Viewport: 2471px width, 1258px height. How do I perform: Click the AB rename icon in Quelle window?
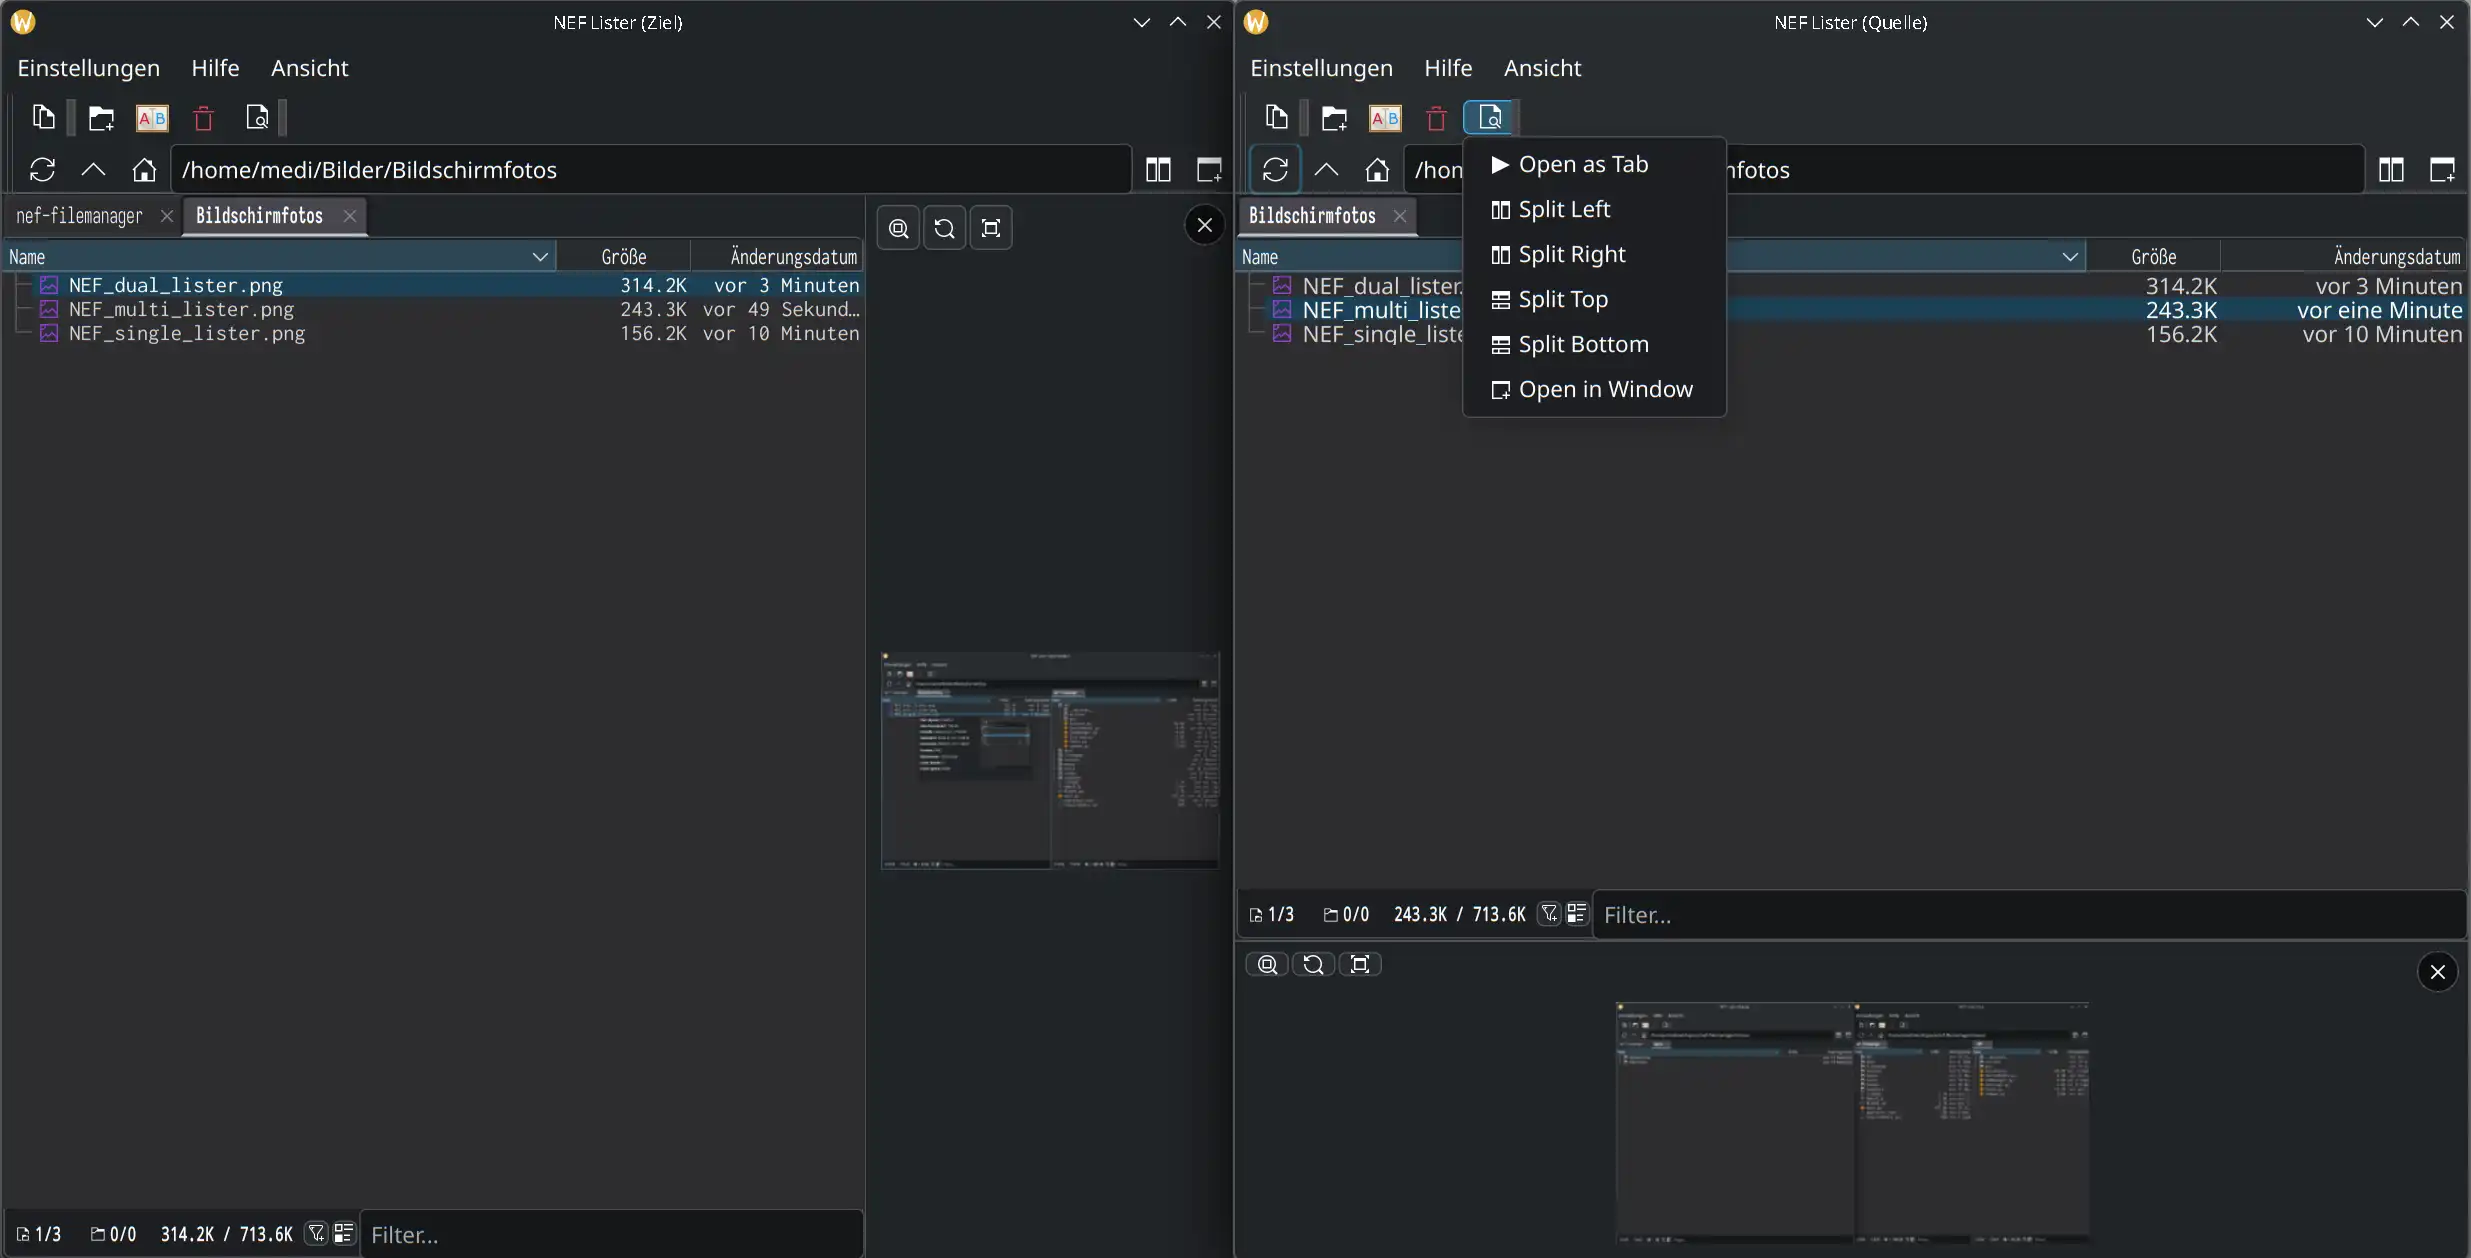pos(1385,118)
